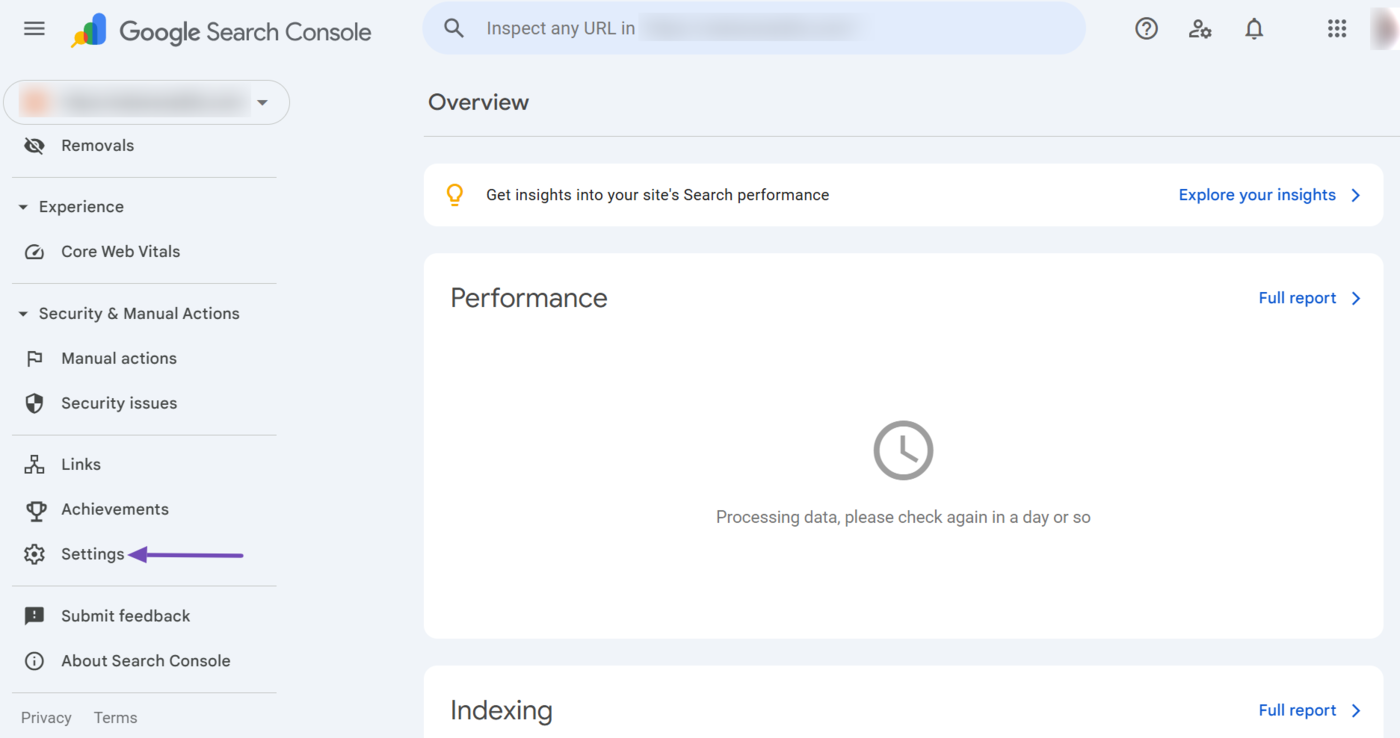Open the Security issues shield icon
Viewport: 1400px width, 738px height.
(34, 403)
